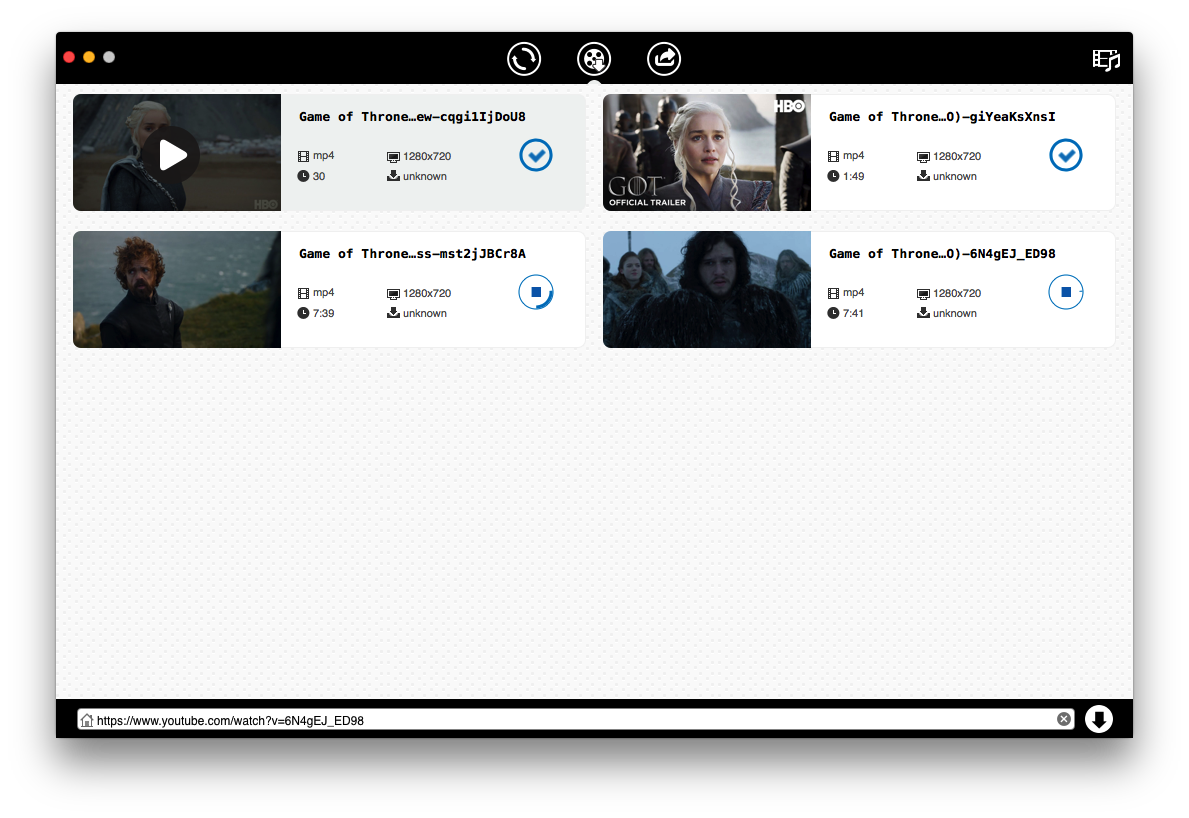The image size is (1189, 818).
Task: Click the YouTube URL input field
Action: coord(575,719)
